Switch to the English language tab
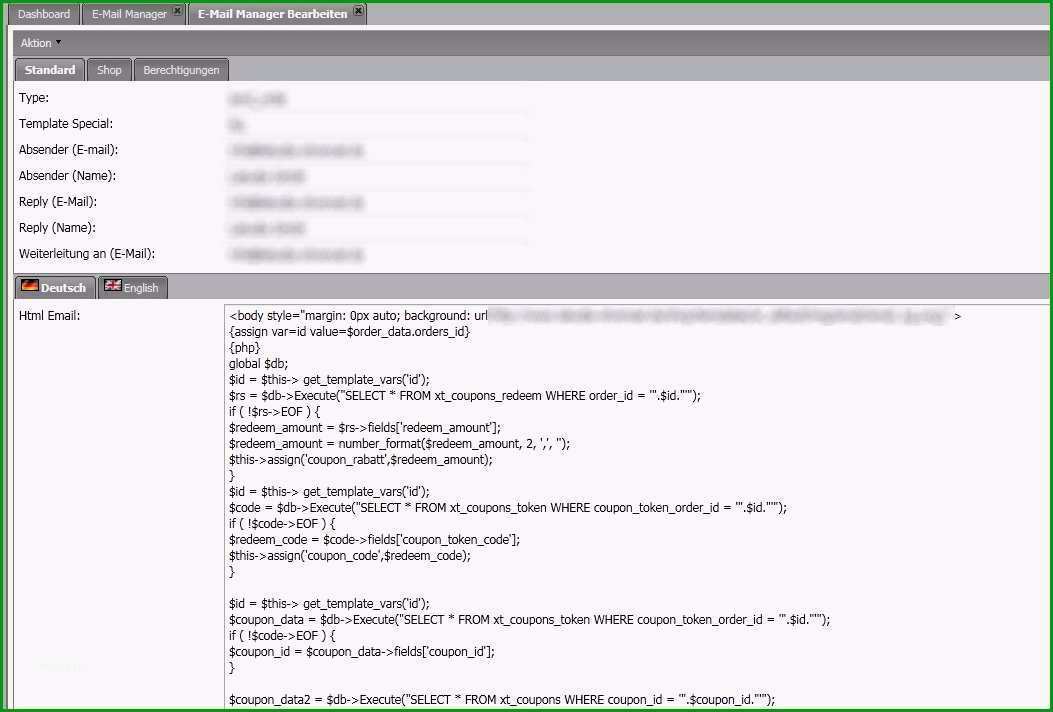Viewport: 1053px width, 712px height. (x=132, y=287)
